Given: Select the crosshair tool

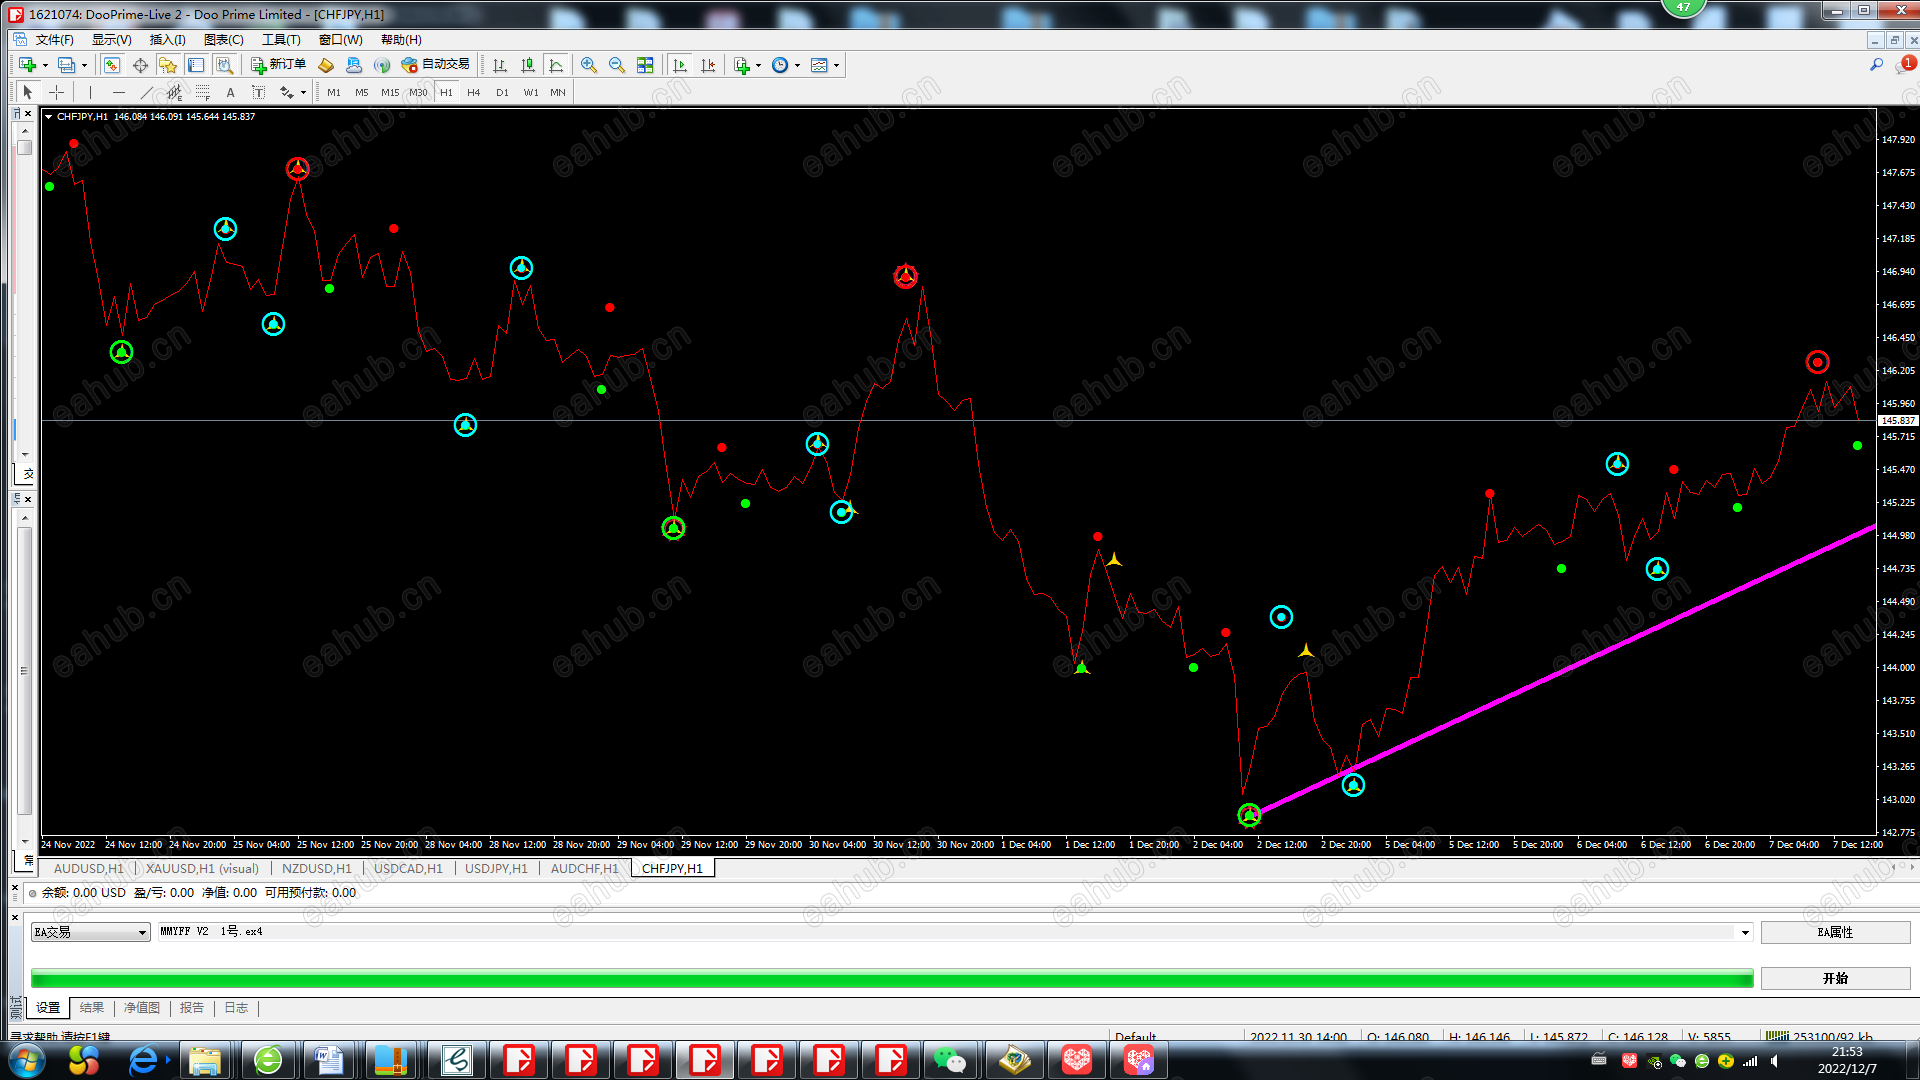Looking at the screenshot, I should coord(57,92).
